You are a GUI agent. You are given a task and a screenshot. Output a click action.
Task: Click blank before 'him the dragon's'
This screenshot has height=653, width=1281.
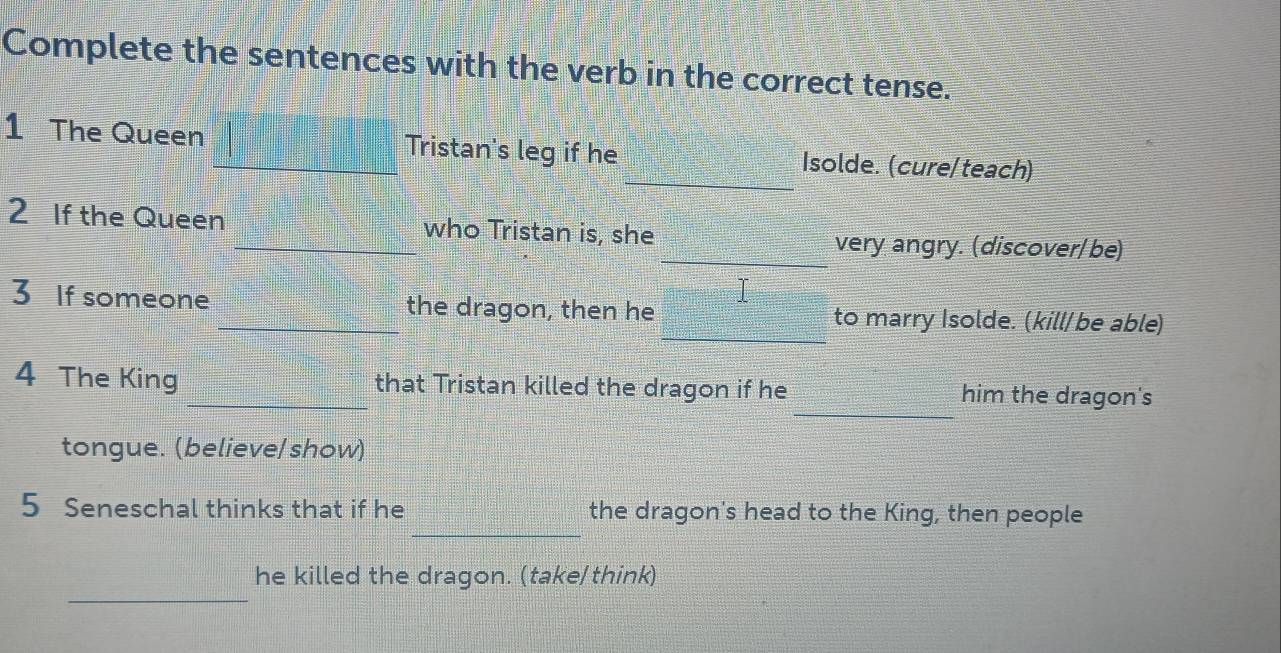tap(874, 398)
